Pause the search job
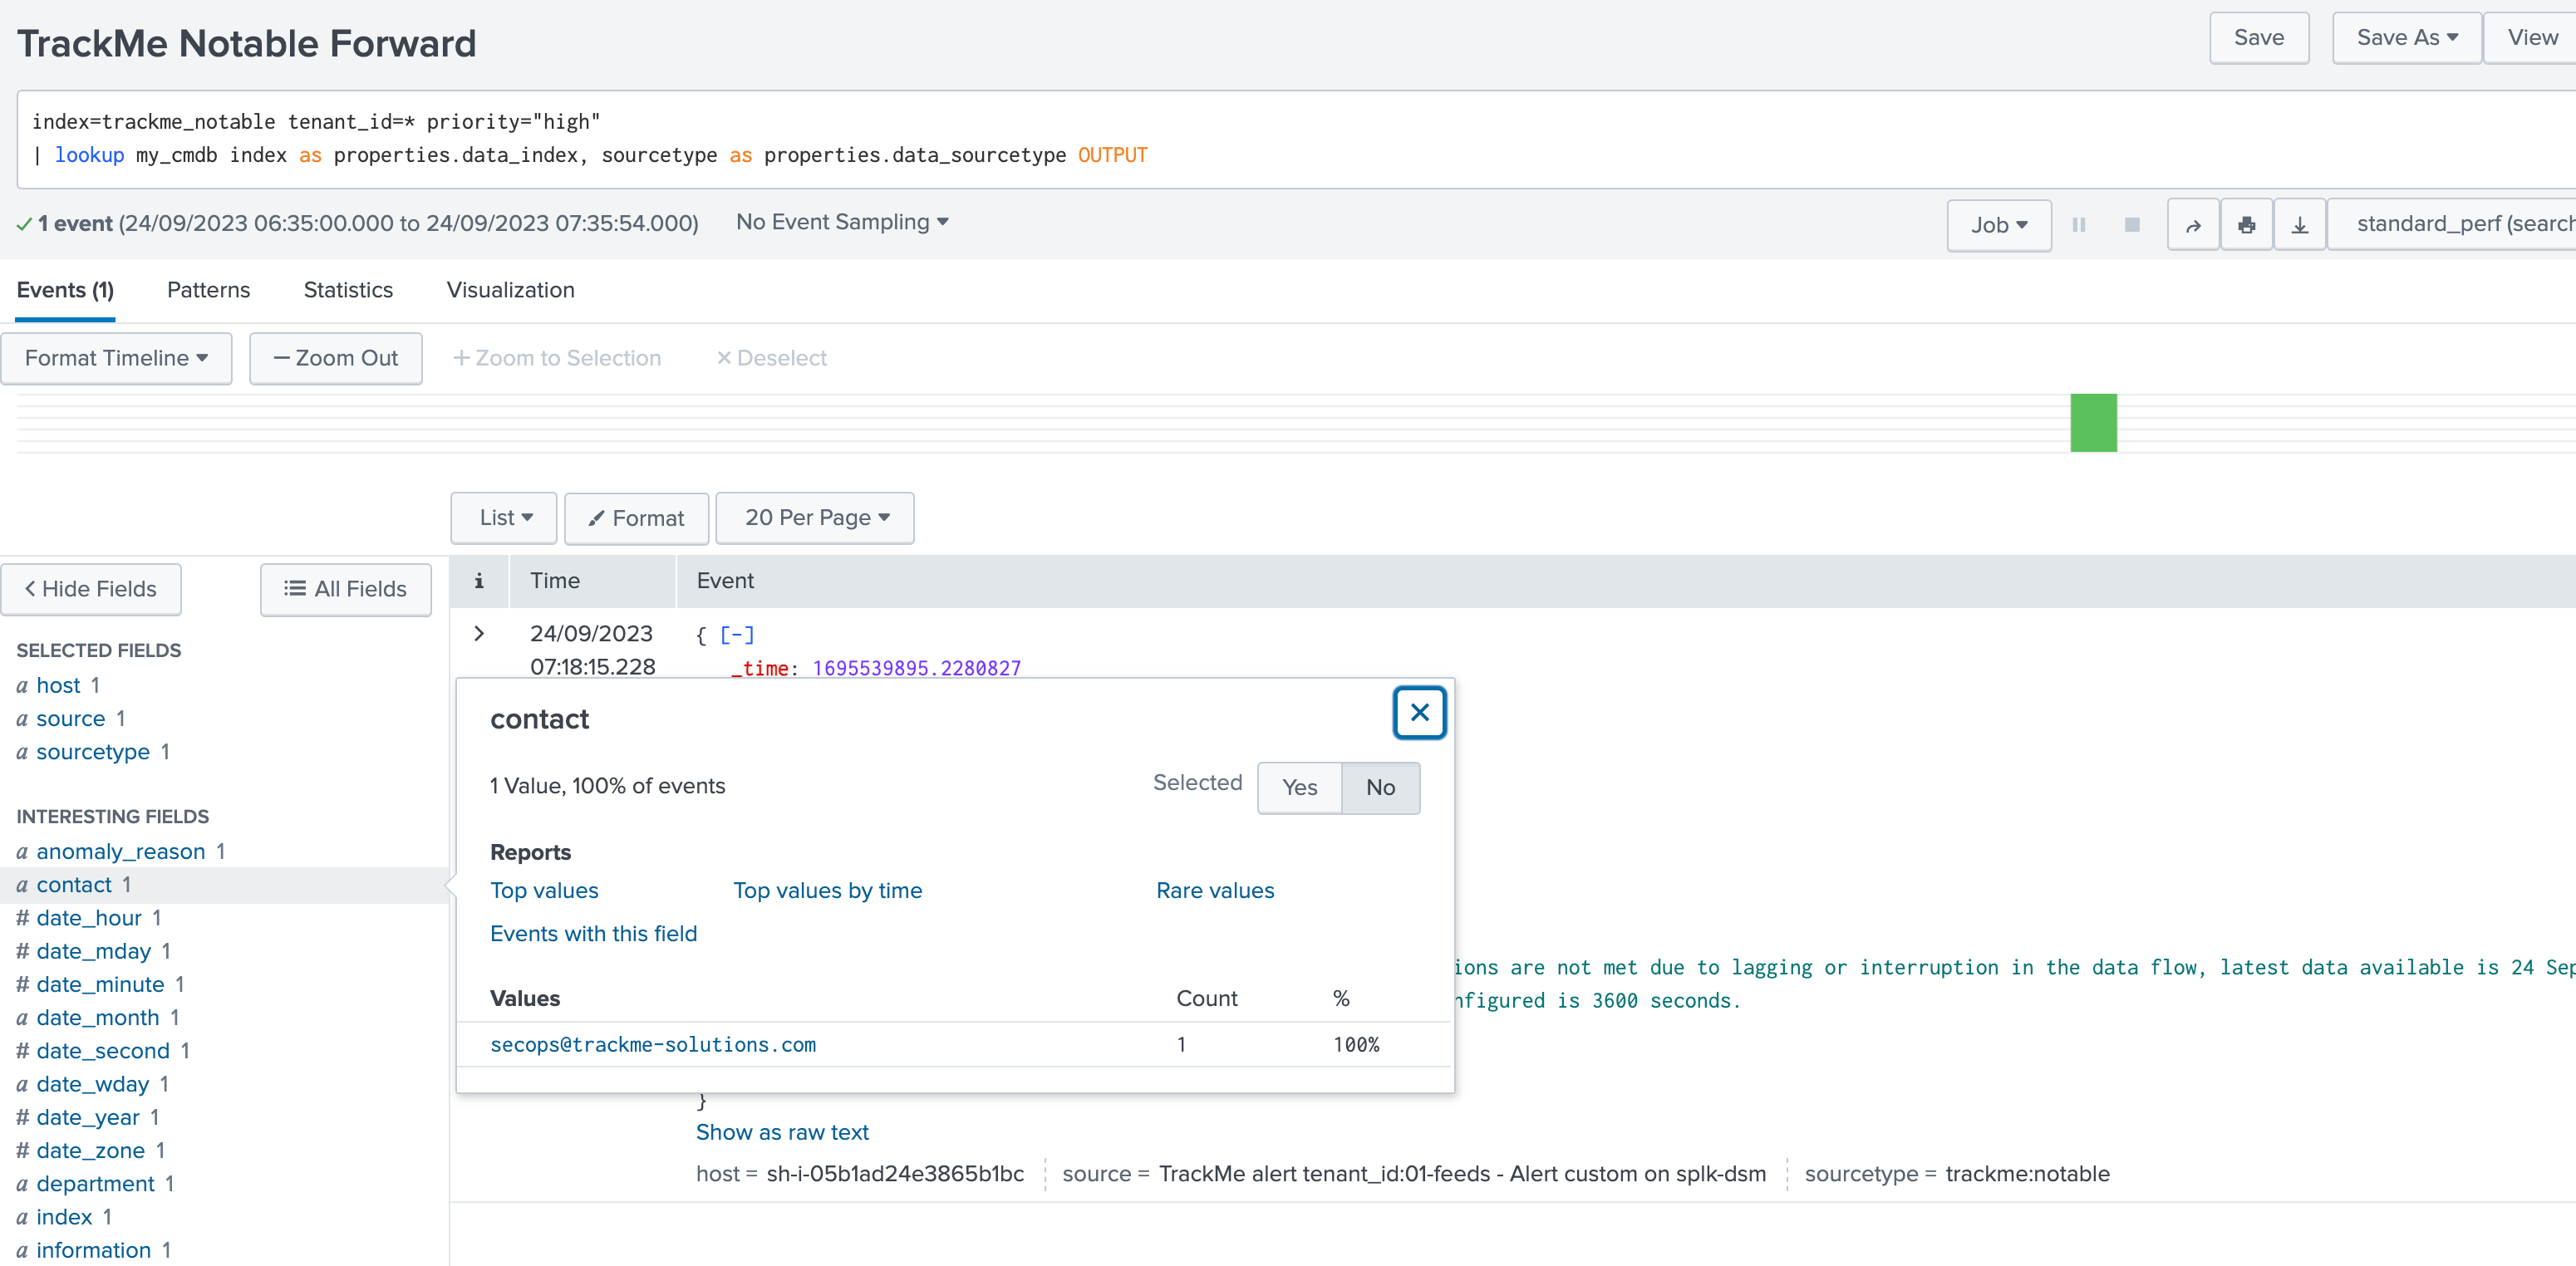The width and height of the screenshot is (2576, 1266). coord(2078,225)
